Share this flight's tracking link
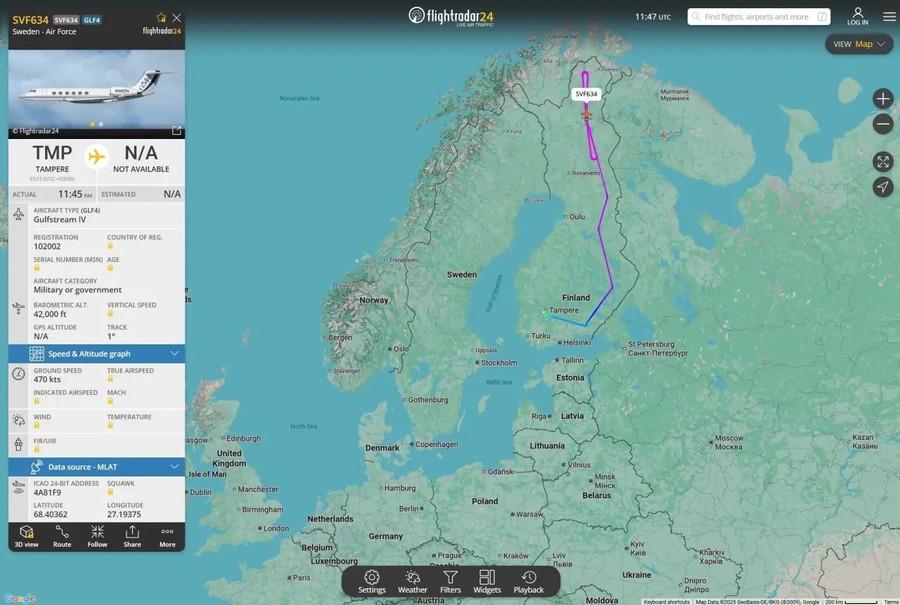Viewport: 900px width, 605px height. pos(132,536)
